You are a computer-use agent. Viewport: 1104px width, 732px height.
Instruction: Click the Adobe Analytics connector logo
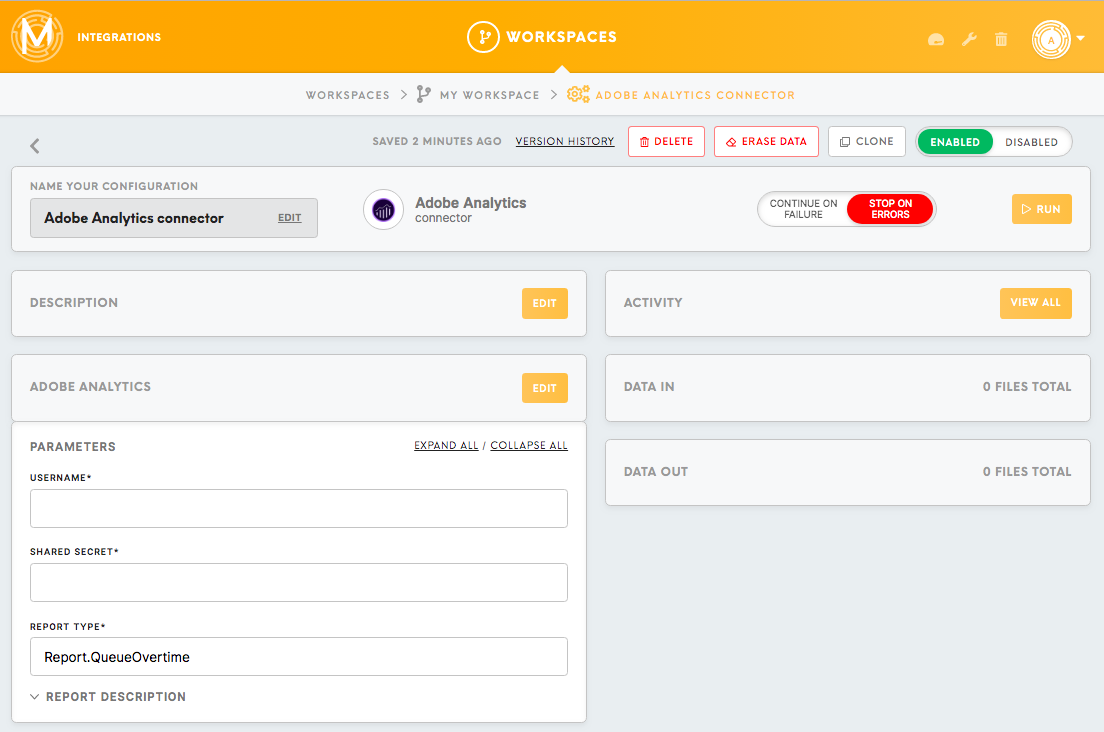384,210
